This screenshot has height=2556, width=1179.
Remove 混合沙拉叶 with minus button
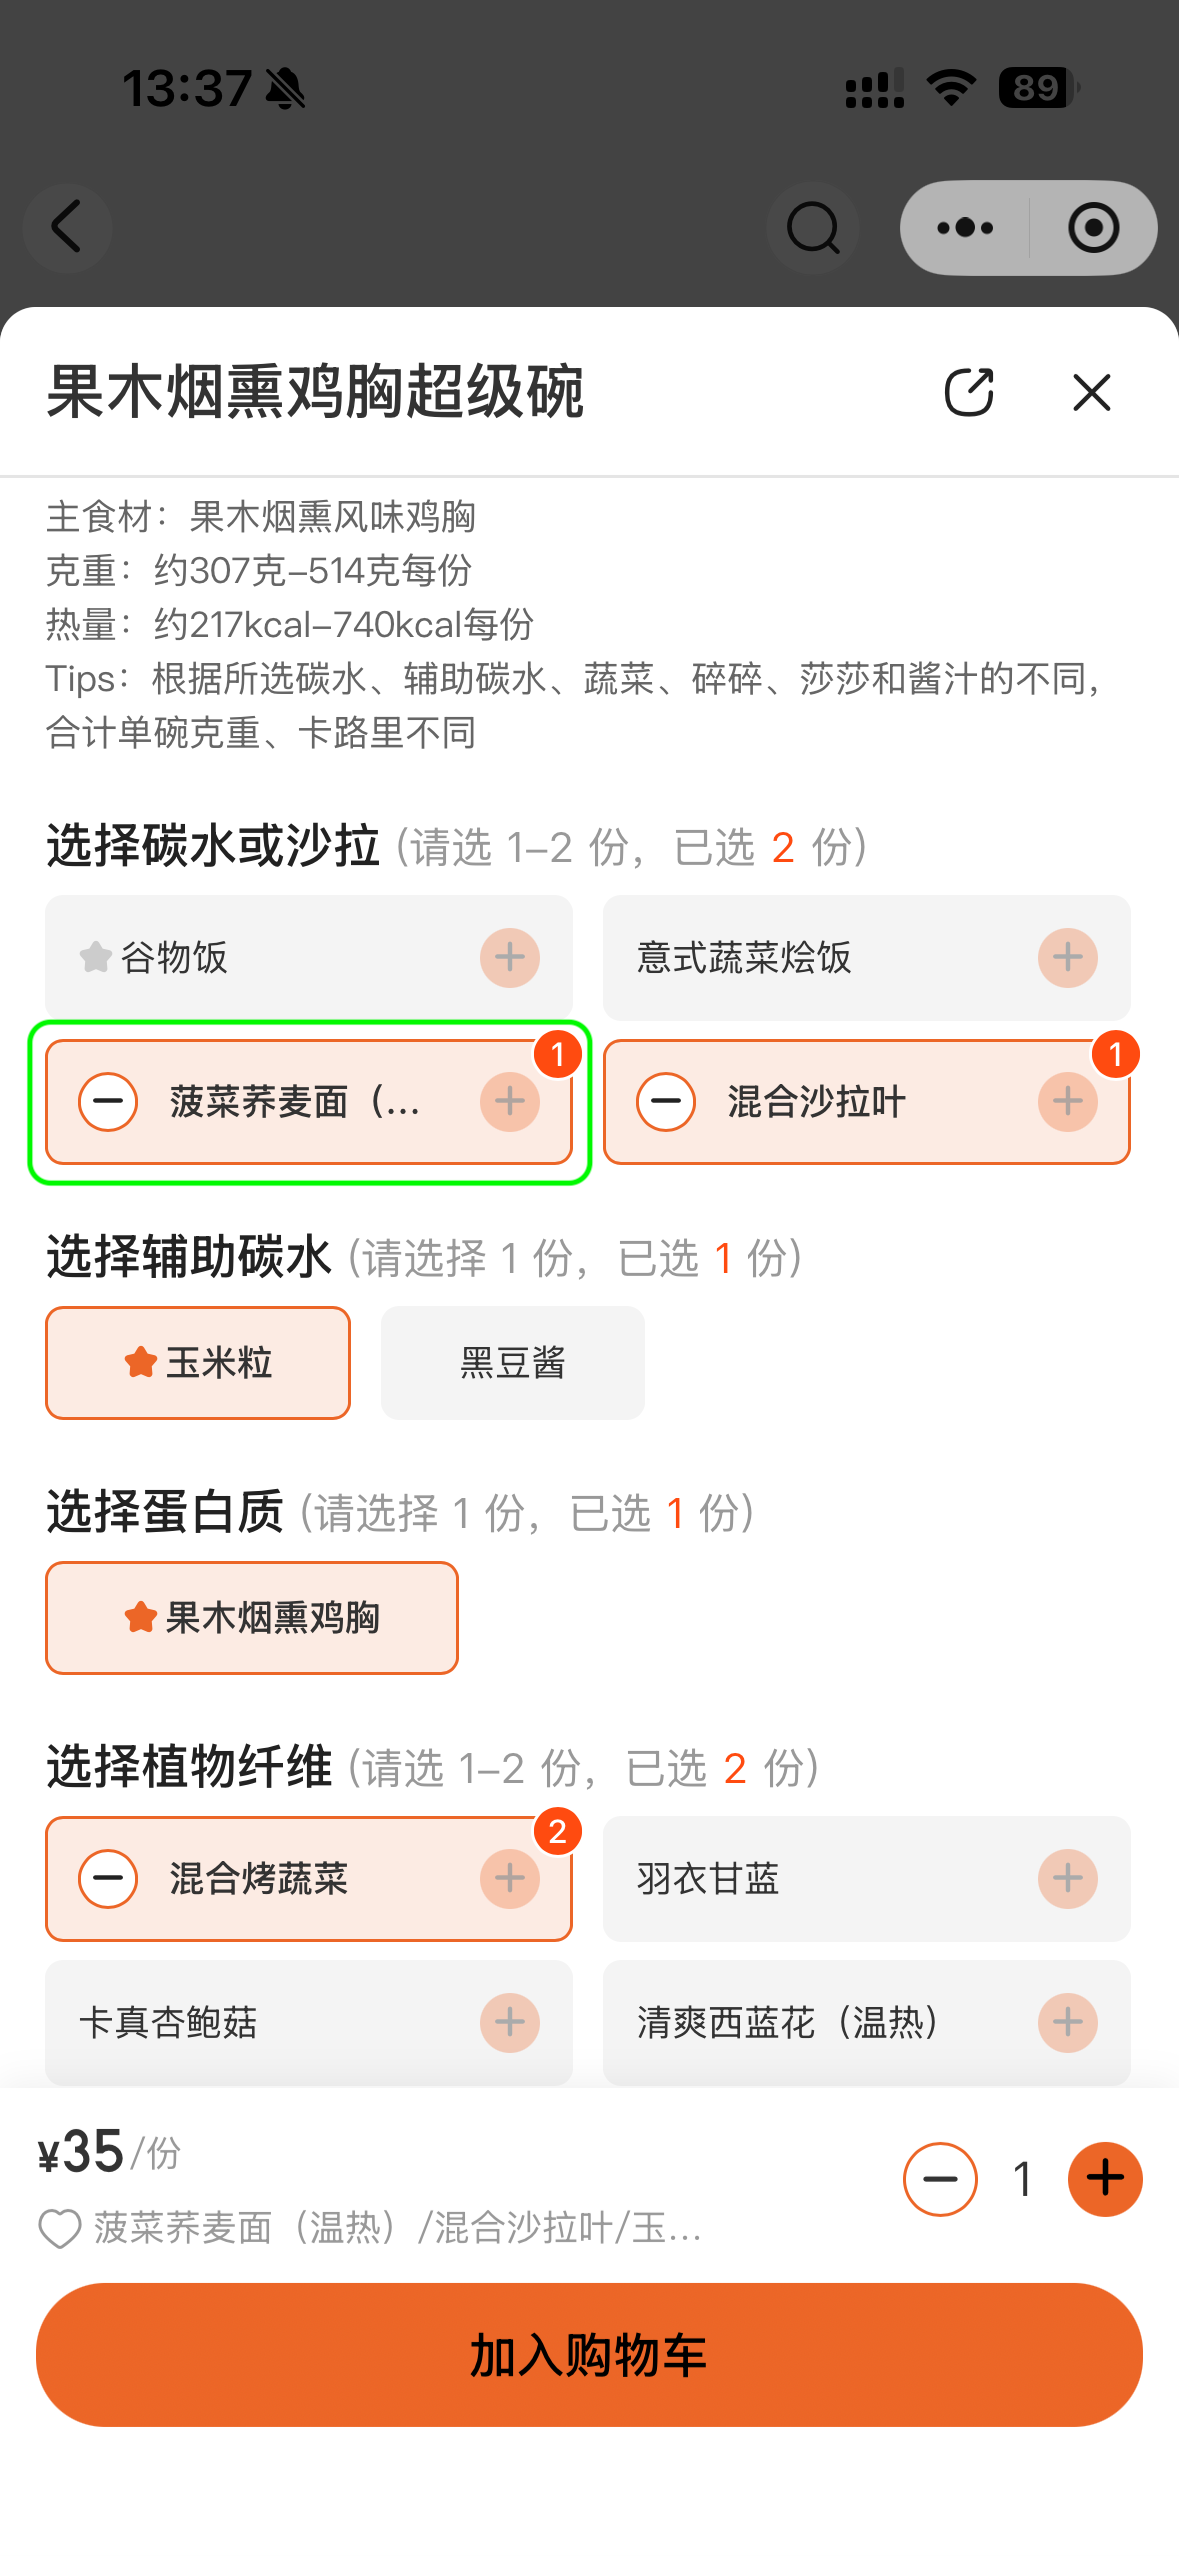click(x=666, y=1102)
